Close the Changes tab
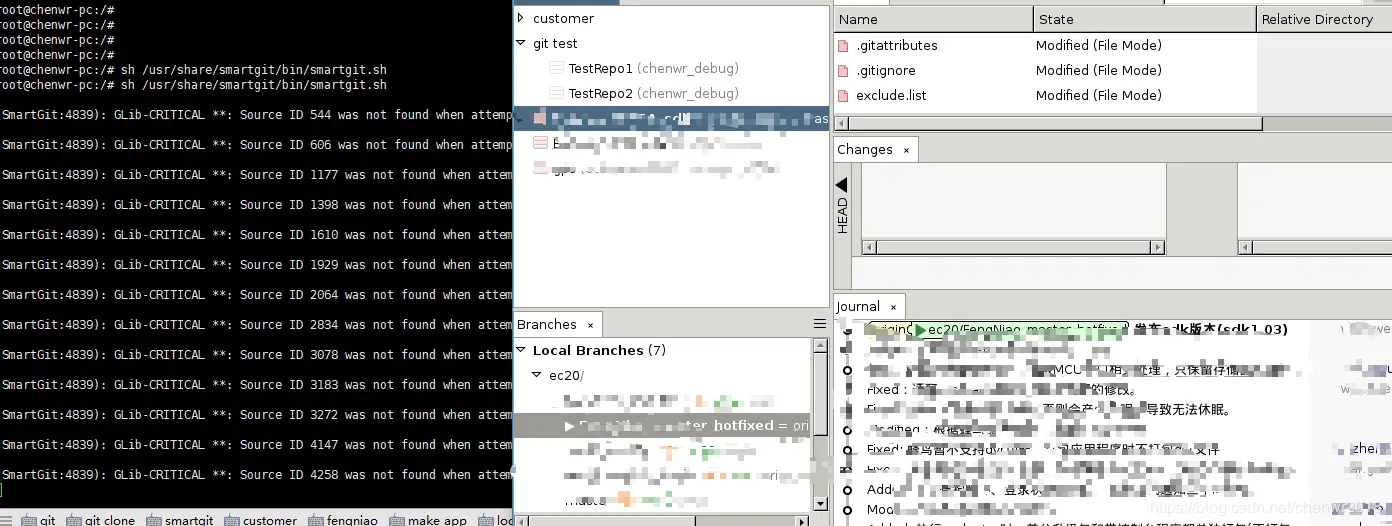 click(906, 150)
